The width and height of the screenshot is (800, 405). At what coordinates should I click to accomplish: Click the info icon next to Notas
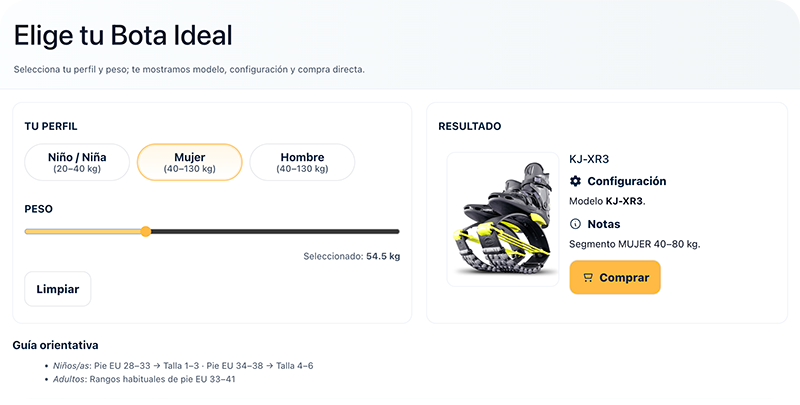(x=575, y=224)
